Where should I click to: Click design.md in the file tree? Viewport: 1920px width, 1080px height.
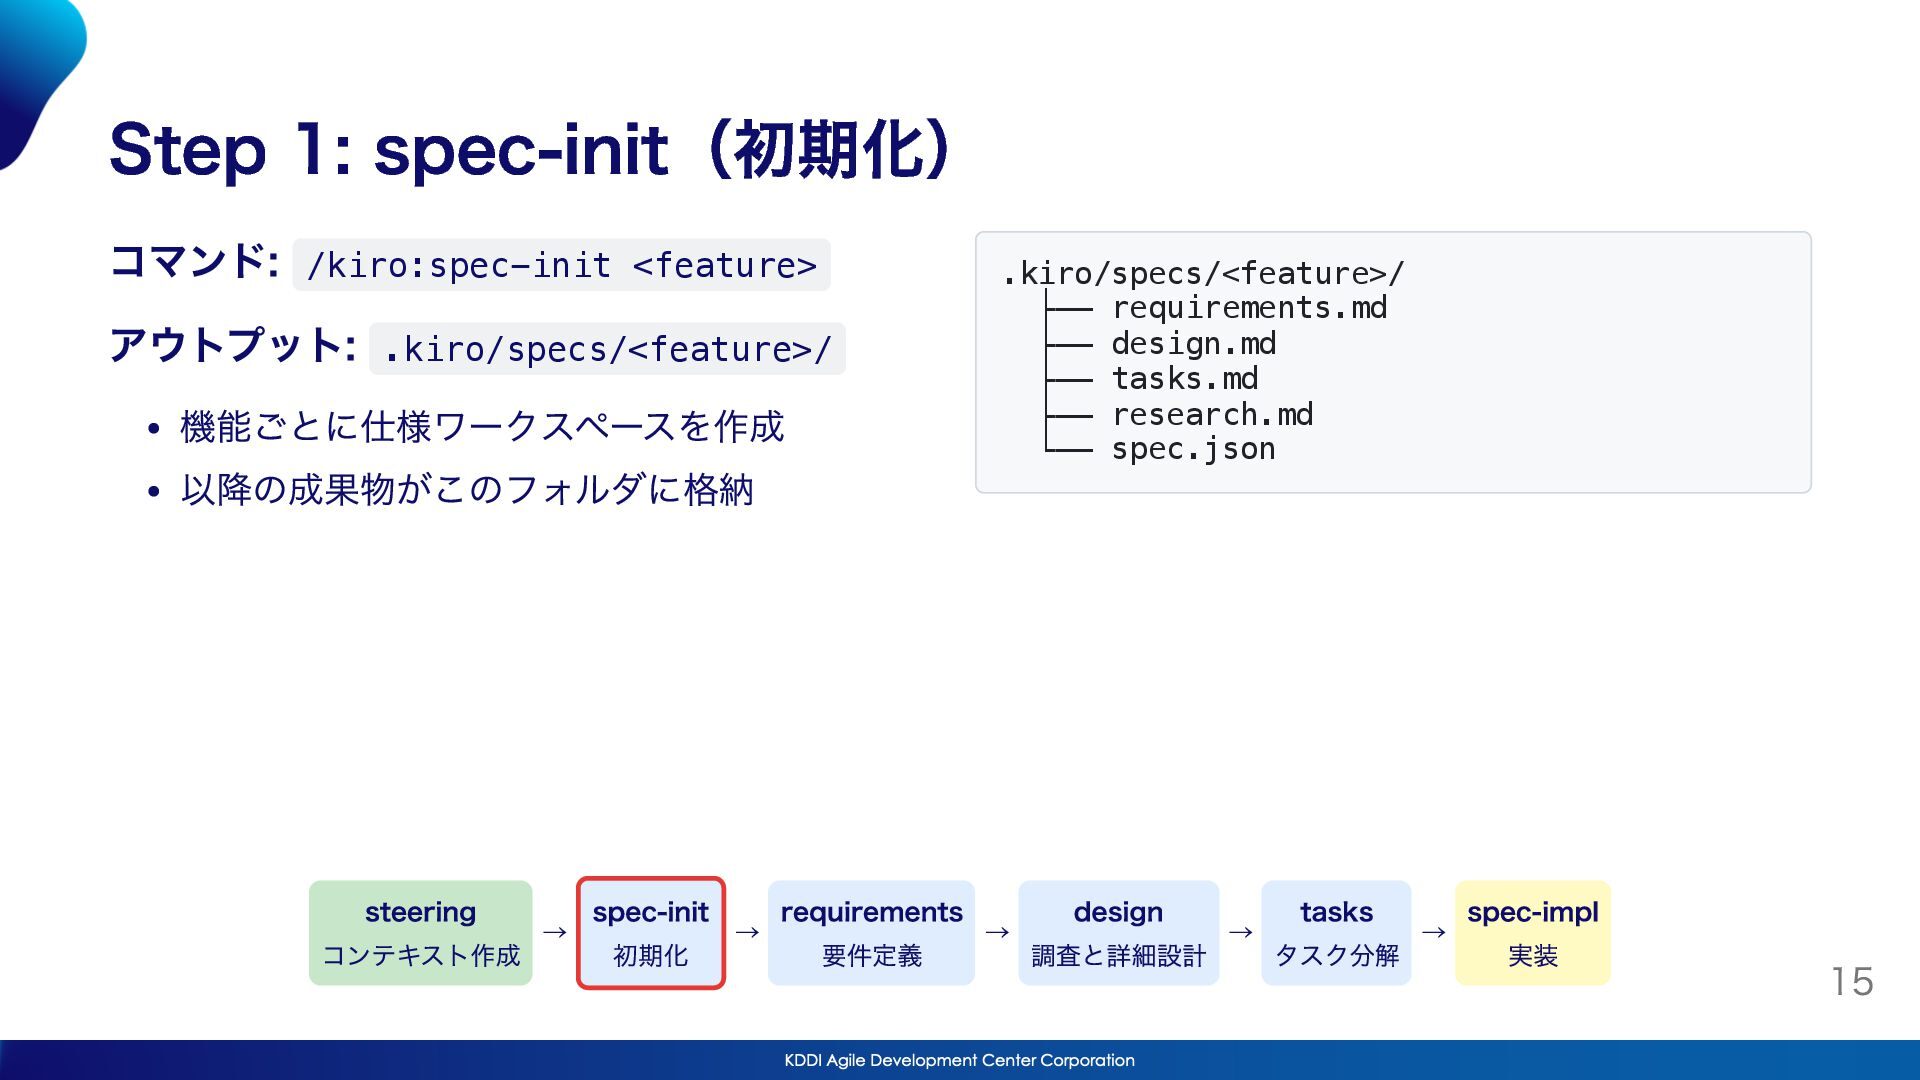1193,344
